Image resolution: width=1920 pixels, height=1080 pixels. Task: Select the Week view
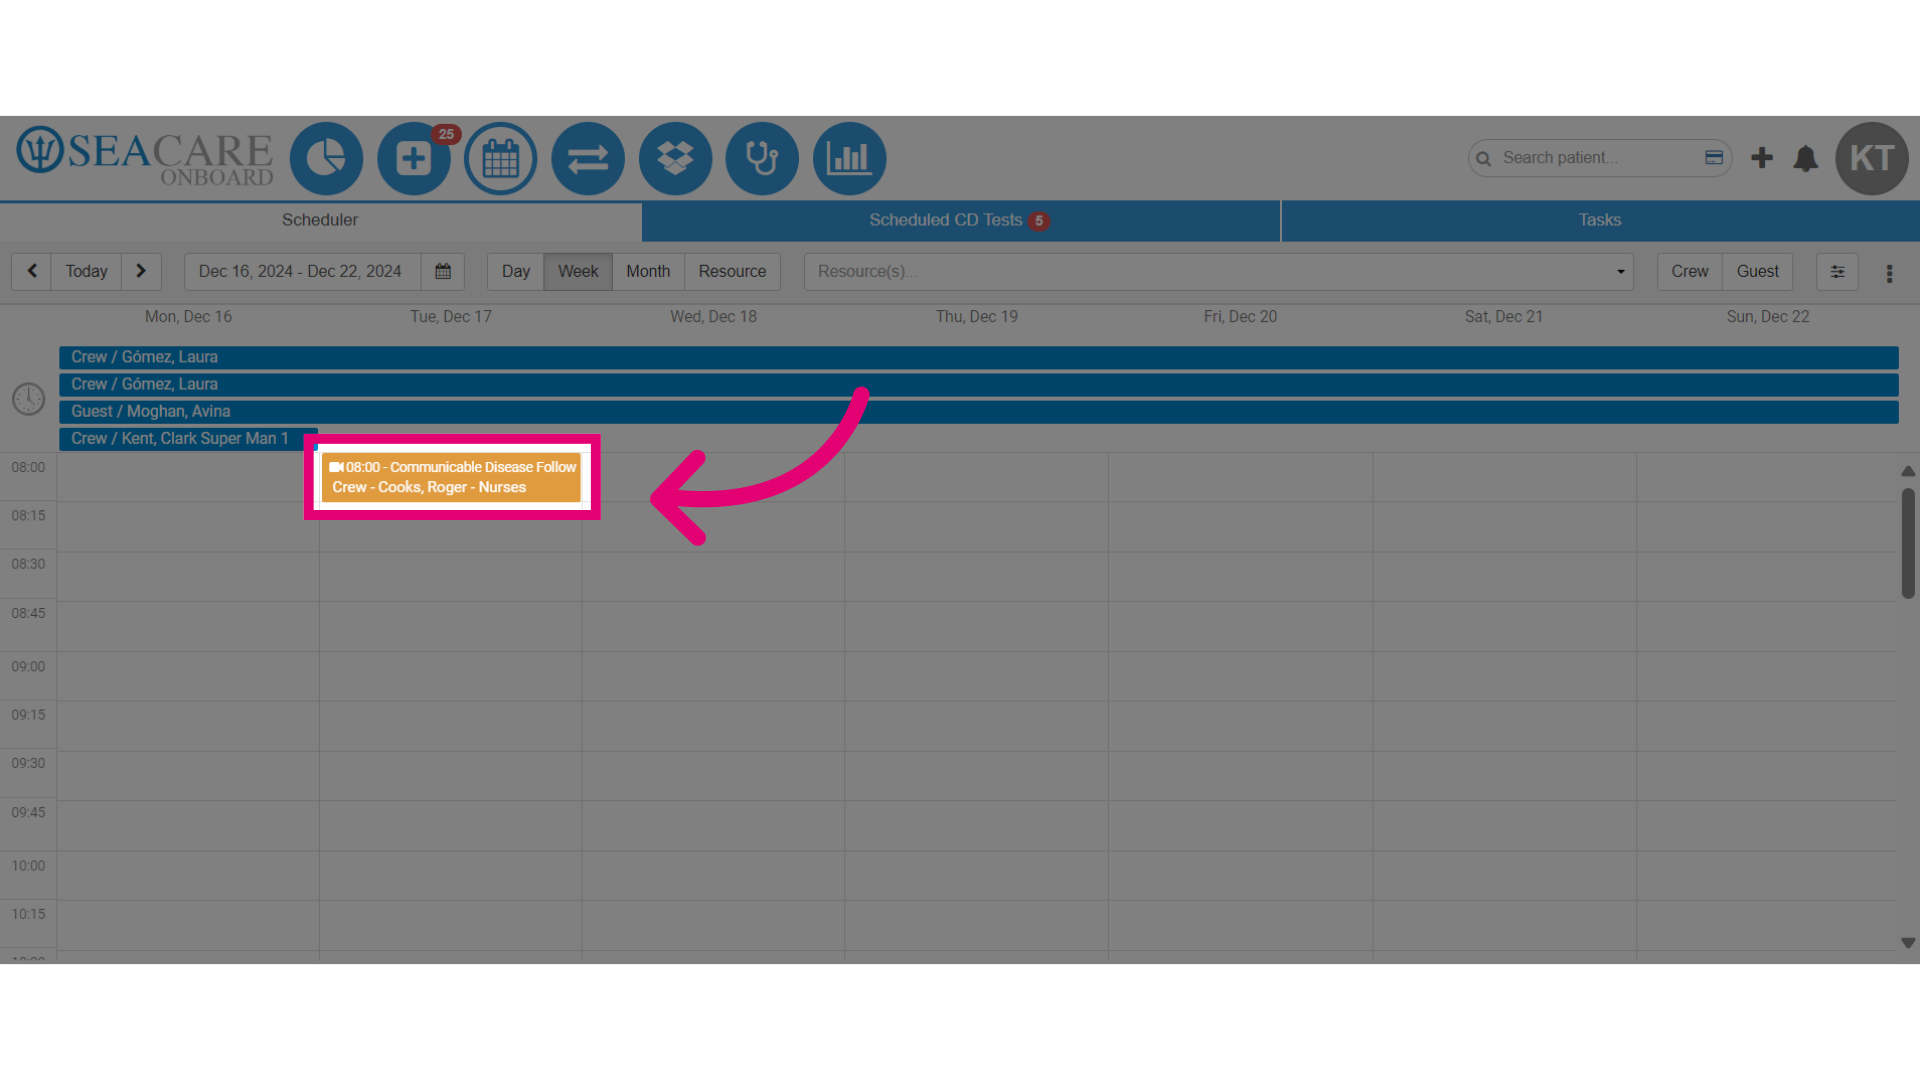[x=578, y=271]
